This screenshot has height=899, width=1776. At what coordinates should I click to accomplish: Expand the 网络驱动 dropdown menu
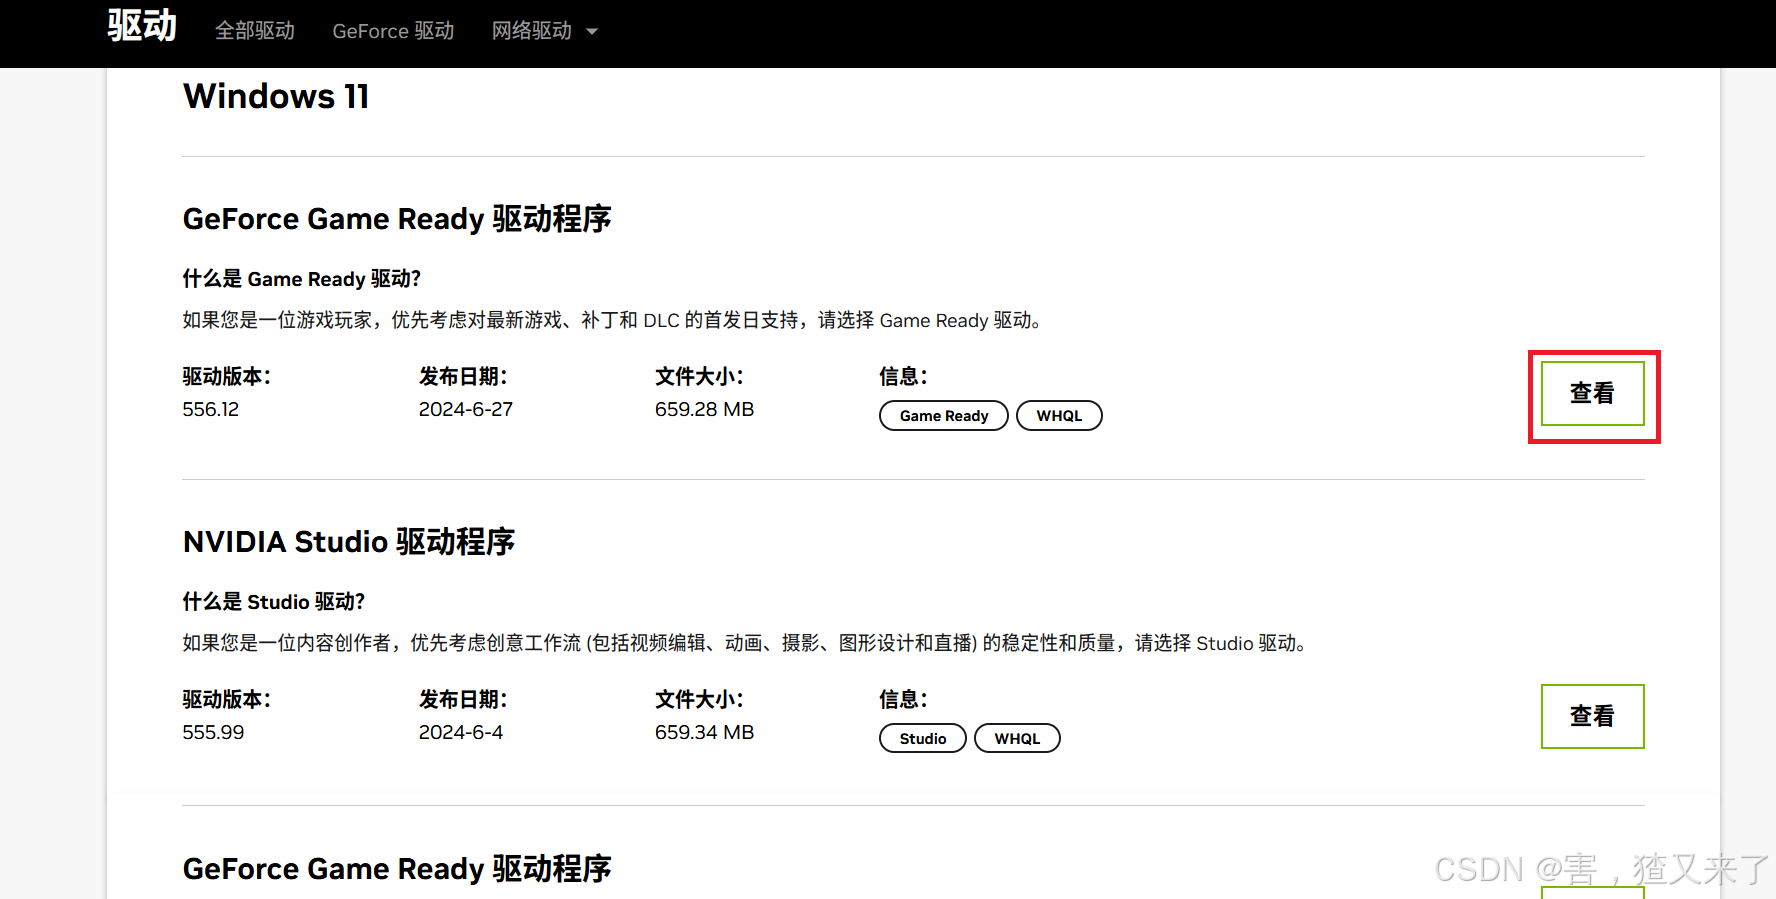pos(545,31)
